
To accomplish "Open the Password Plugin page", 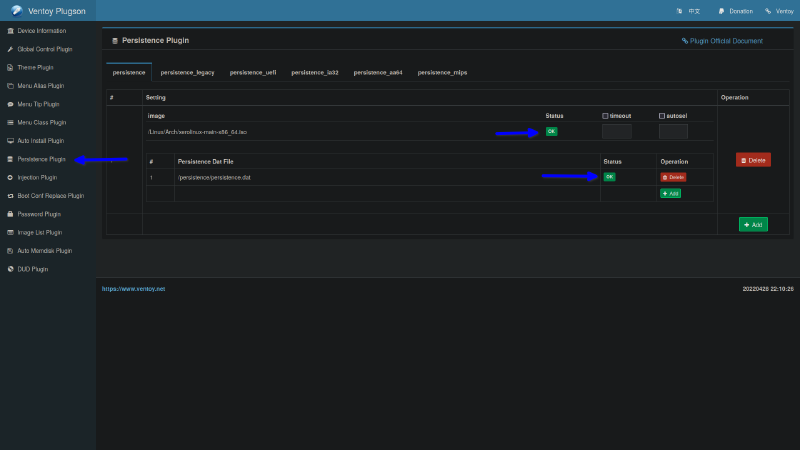I will 39,214.
